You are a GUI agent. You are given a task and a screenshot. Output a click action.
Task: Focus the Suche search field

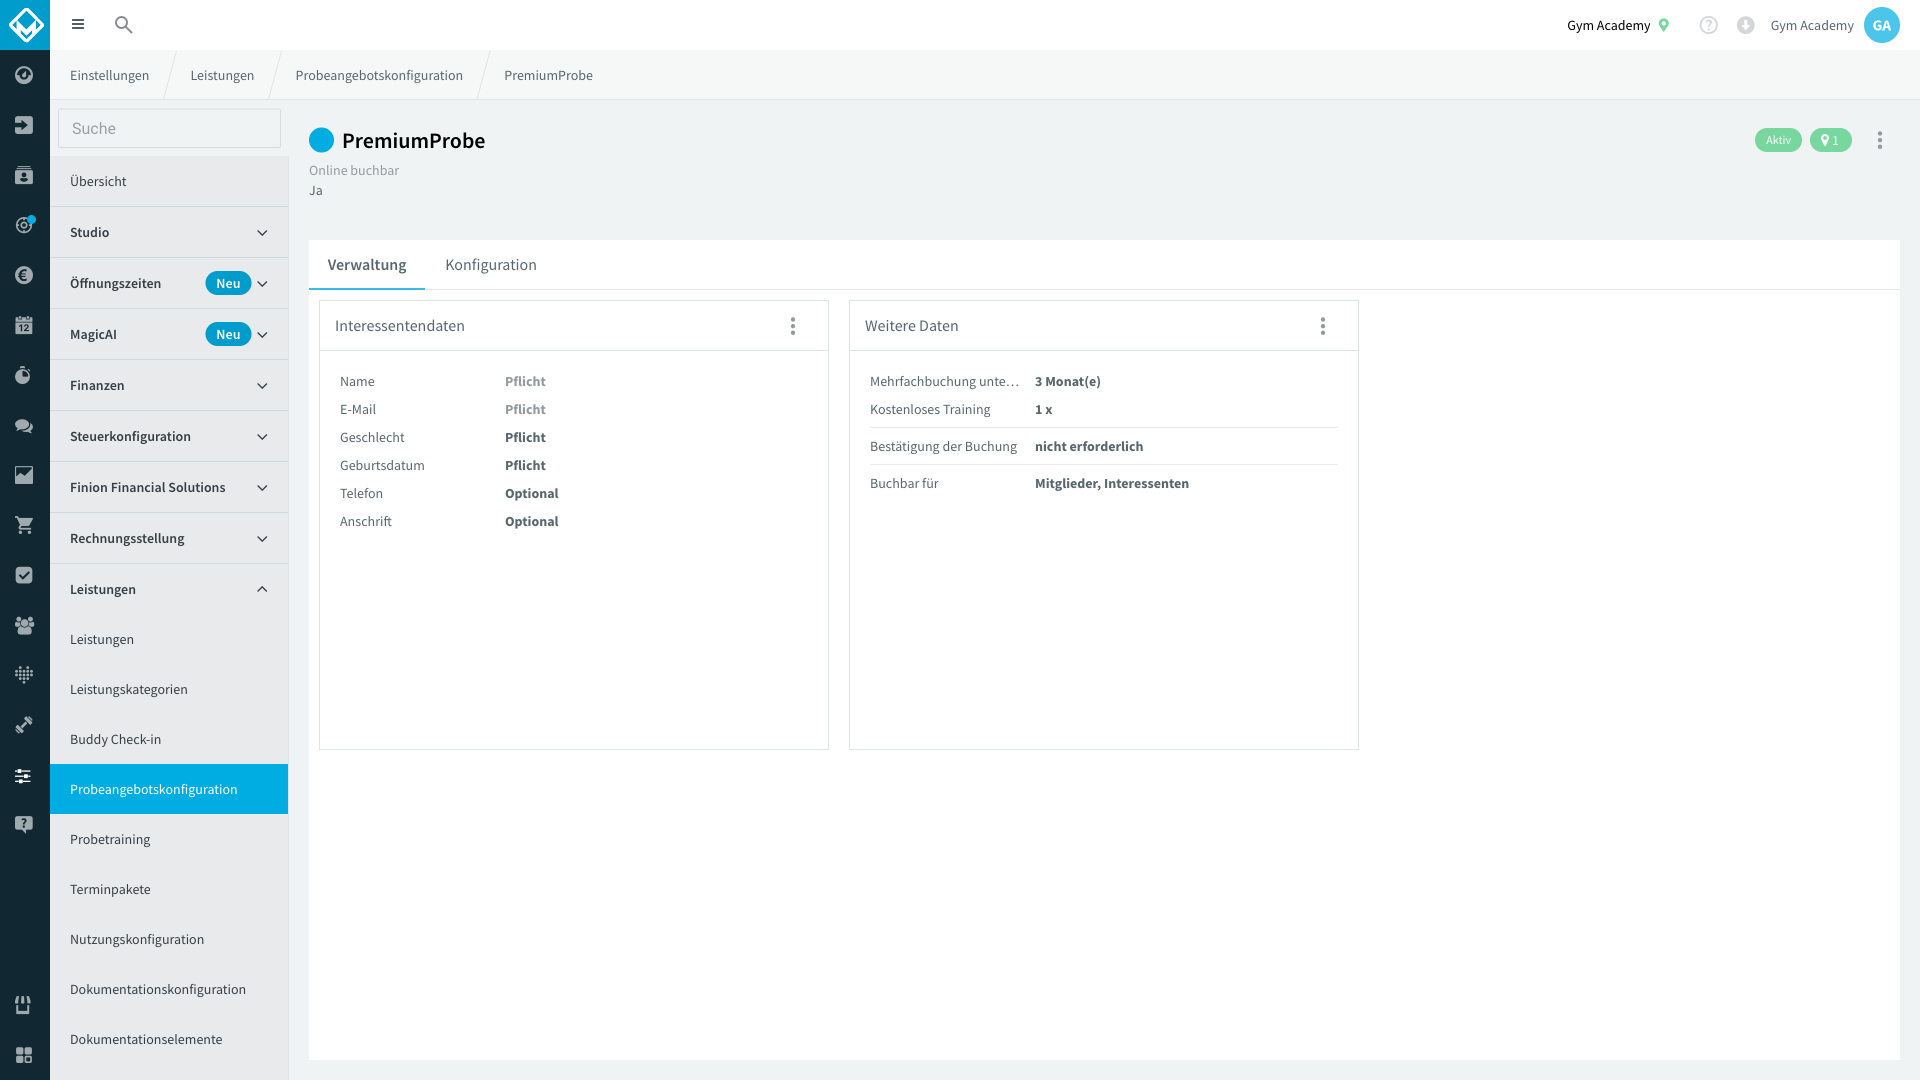[169, 128]
